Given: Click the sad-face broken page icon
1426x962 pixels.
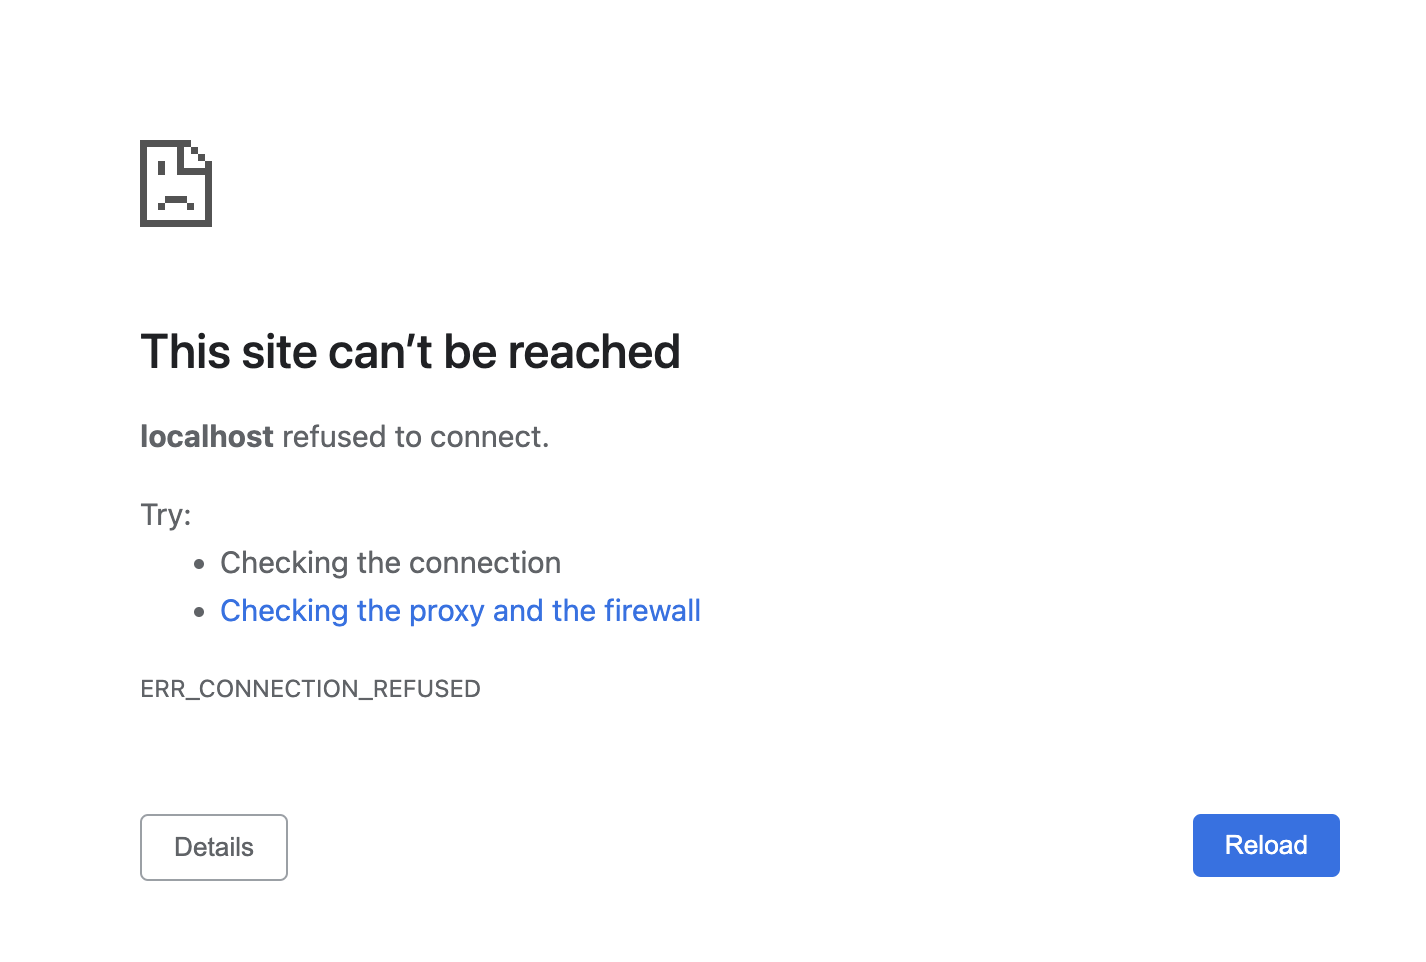Looking at the screenshot, I should pos(175,184).
